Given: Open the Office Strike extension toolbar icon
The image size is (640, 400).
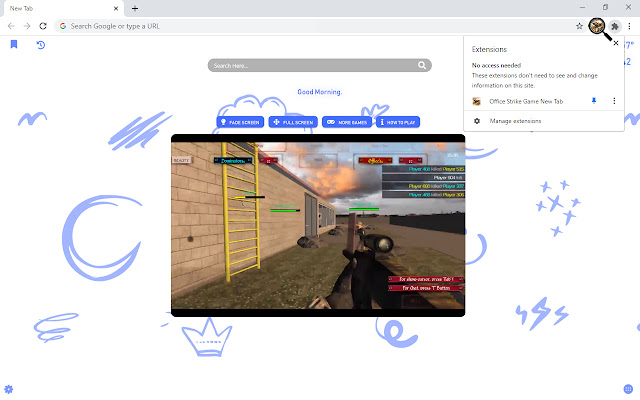Looking at the screenshot, I should 597,26.
